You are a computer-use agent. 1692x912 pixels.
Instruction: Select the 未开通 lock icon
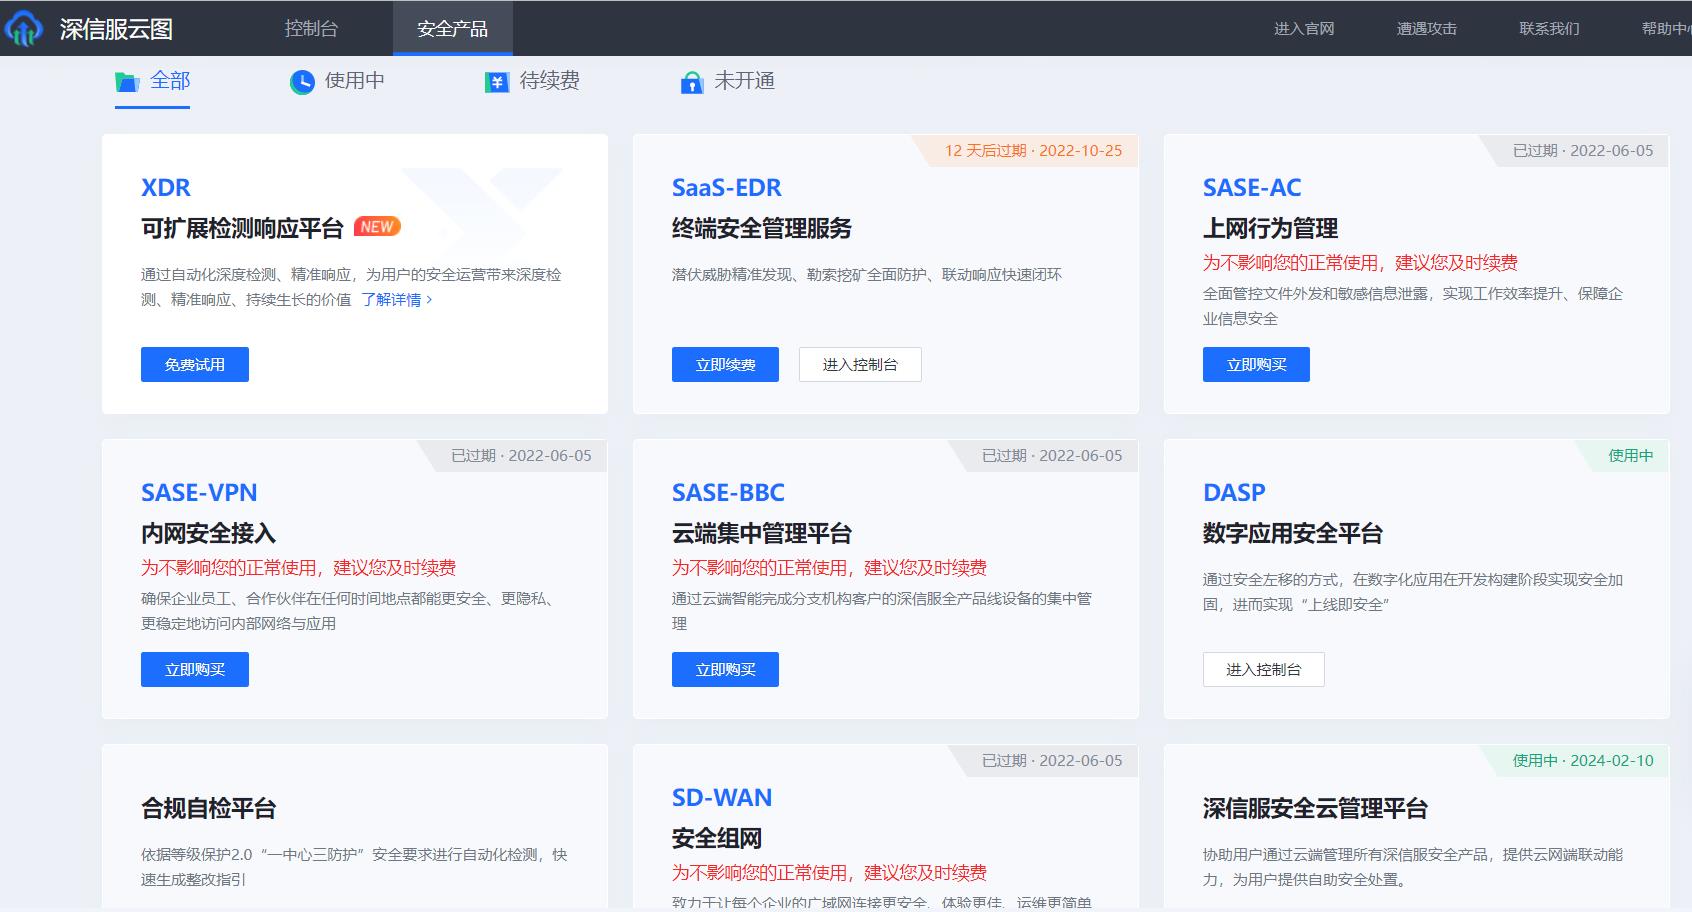(692, 82)
